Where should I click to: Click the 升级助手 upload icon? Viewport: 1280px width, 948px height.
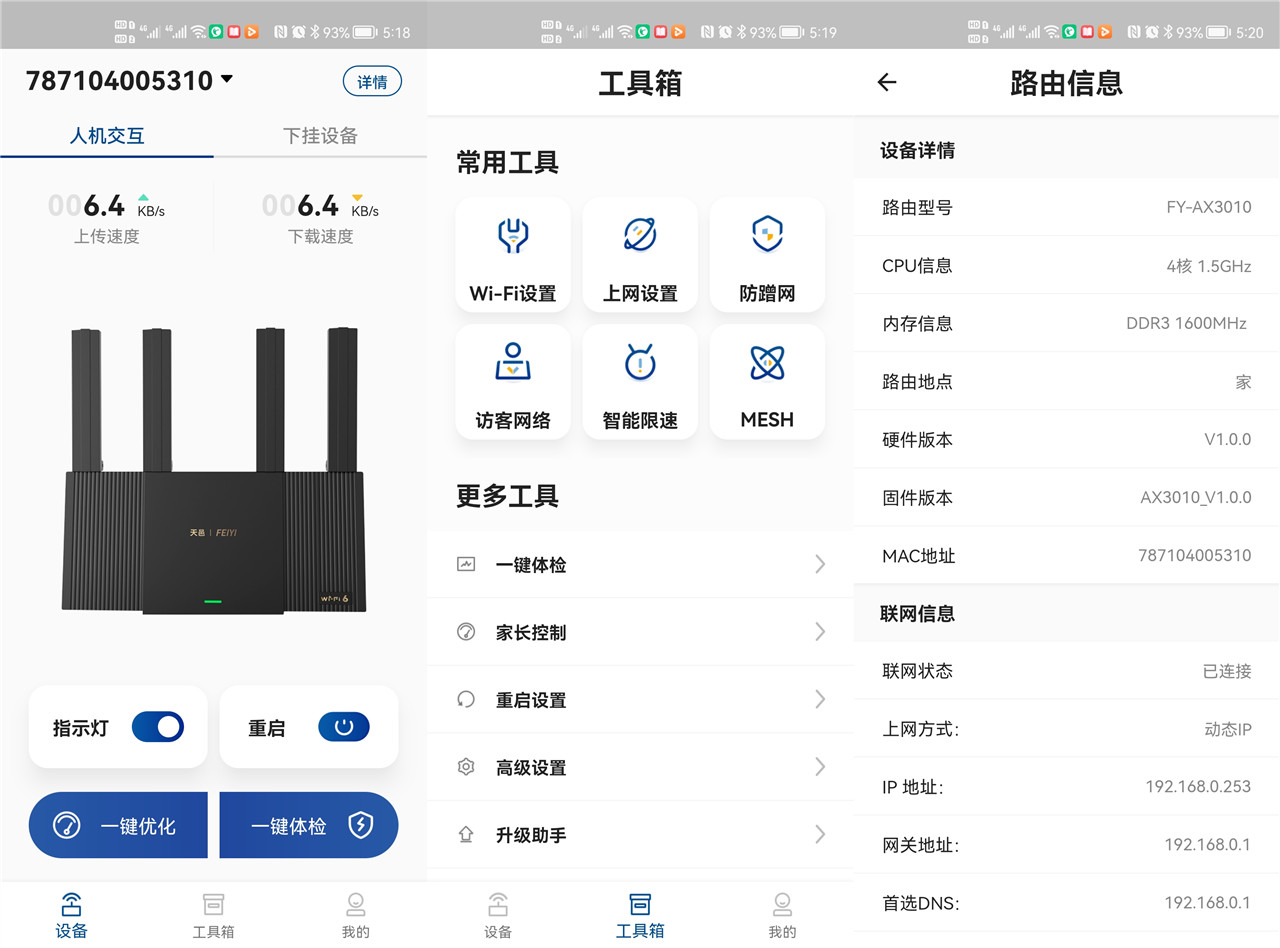[465, 834]
